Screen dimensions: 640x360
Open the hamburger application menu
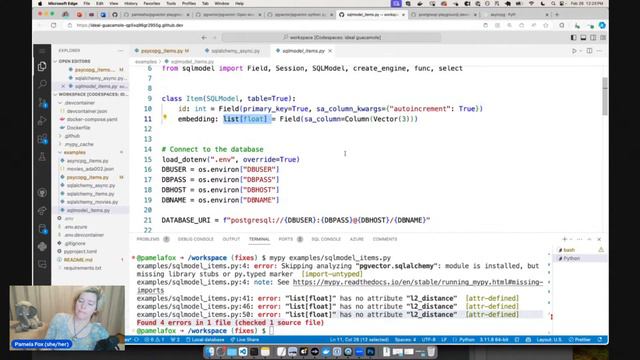click(x=42, y=51)
